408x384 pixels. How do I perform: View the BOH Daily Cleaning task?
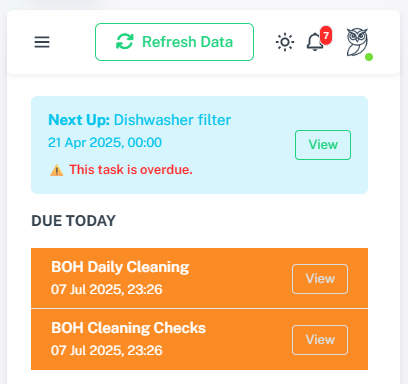click(320, 279)
